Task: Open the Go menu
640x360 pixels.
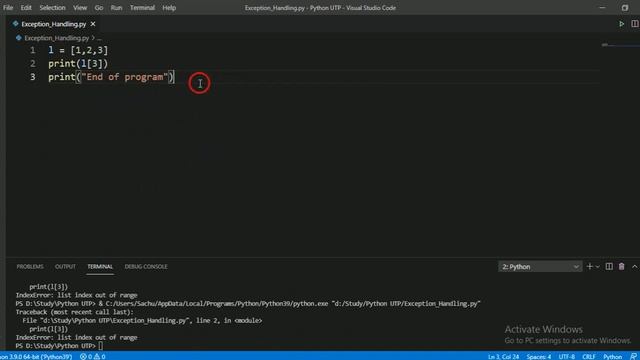Action: 99,8
